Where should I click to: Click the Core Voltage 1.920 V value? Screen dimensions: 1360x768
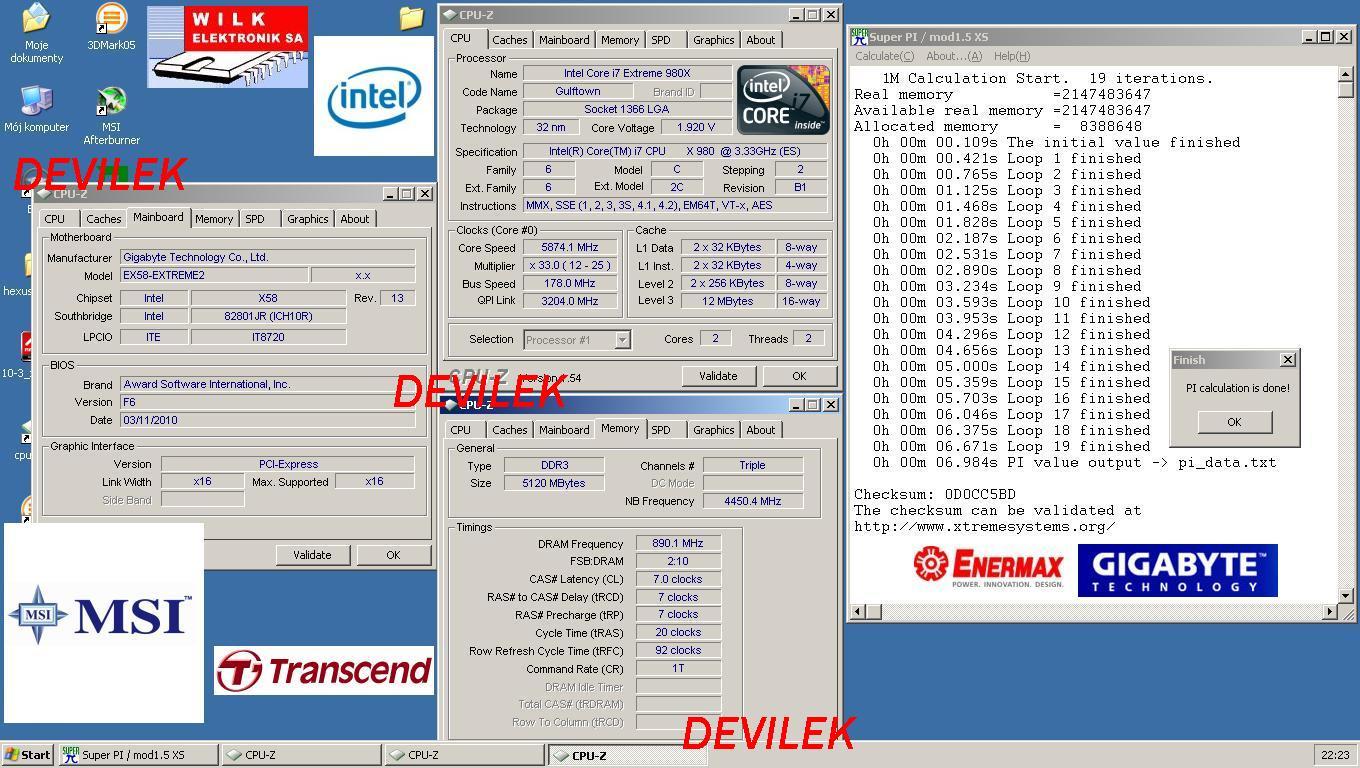tap(695, 127)
